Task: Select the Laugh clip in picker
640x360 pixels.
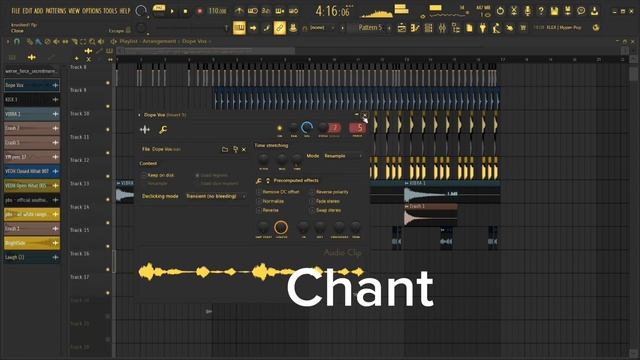Action: pos(31,257)
